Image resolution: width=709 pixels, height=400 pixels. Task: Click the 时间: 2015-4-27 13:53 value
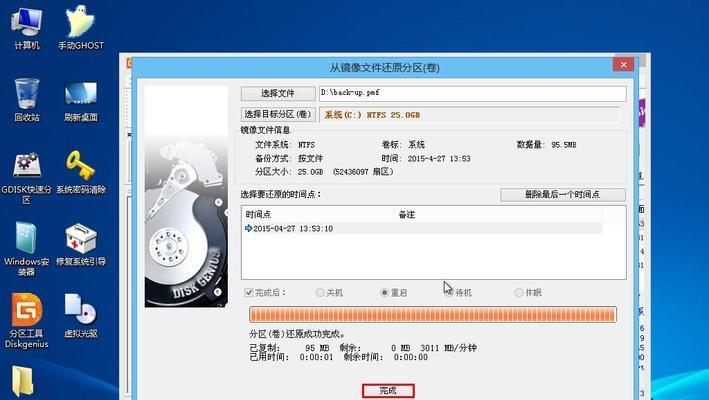[426, 159]
